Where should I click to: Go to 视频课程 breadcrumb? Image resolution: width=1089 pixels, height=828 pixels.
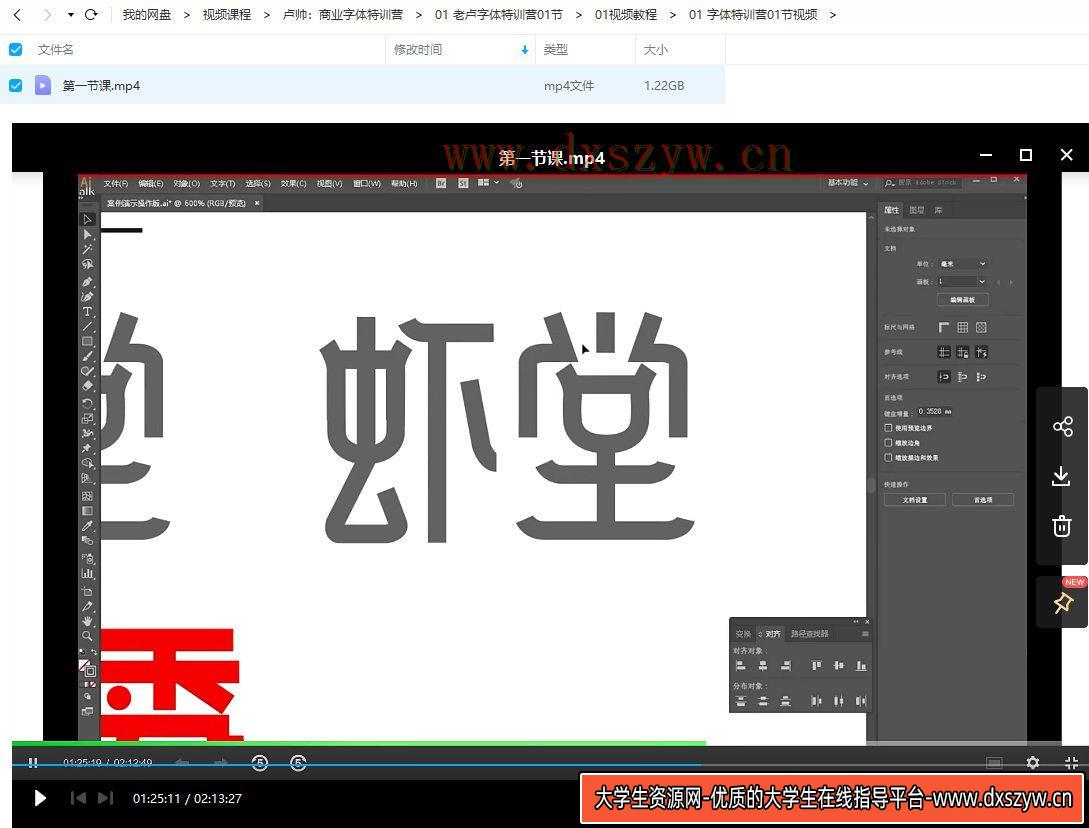pos(226,15)
